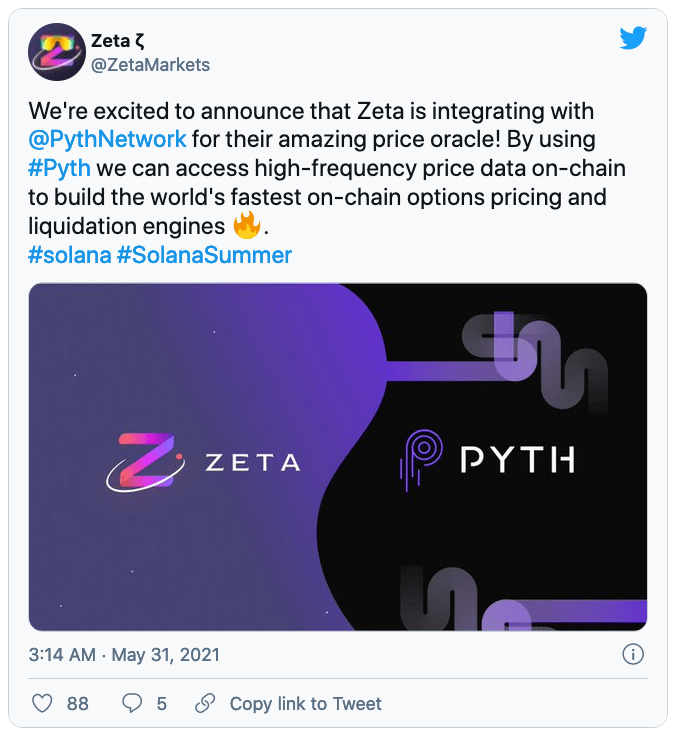Open the #solana hashtag

(x=69, y=255)
